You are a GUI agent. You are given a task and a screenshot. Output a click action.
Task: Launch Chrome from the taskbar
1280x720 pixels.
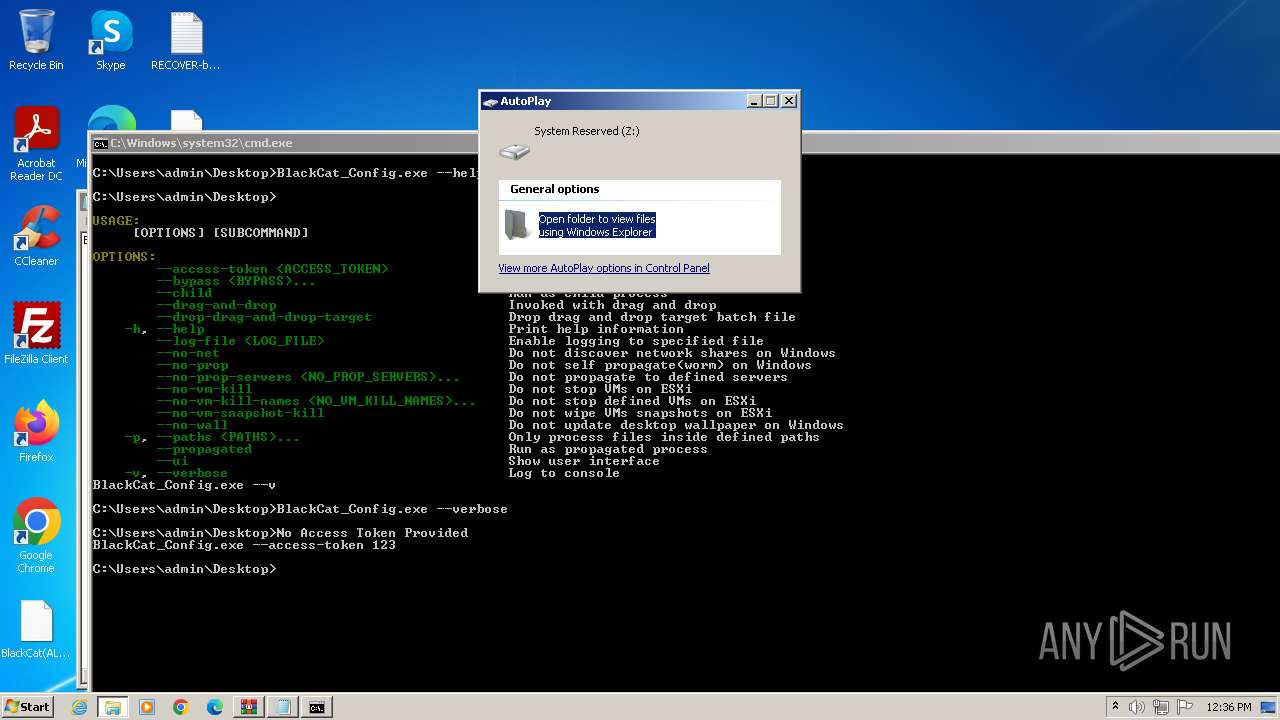[x=181, y=707]
